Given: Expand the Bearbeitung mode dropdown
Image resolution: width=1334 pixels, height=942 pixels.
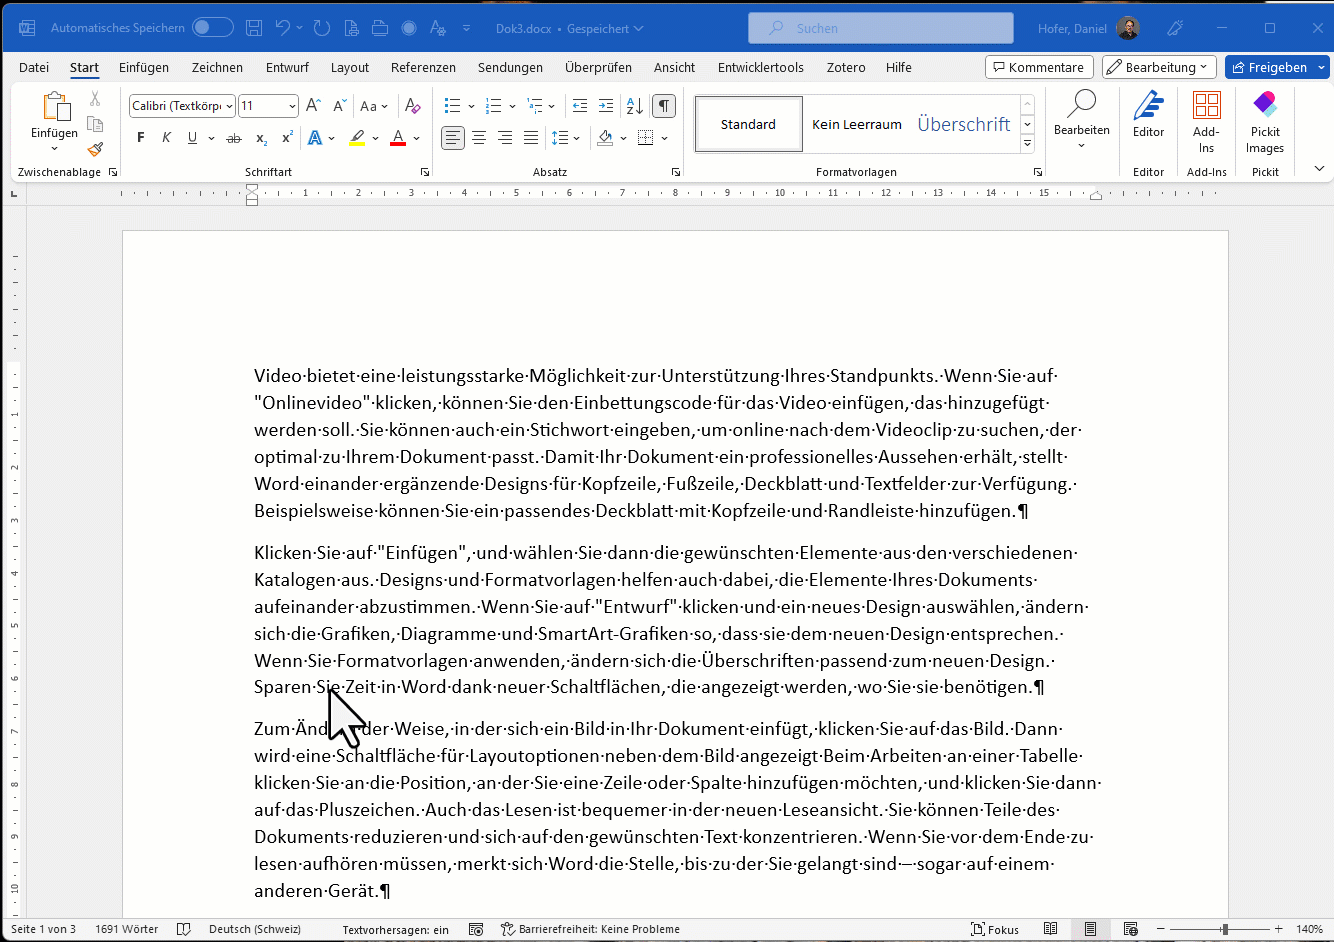Looking at the screenshot, I should (x=1159, y=67).
